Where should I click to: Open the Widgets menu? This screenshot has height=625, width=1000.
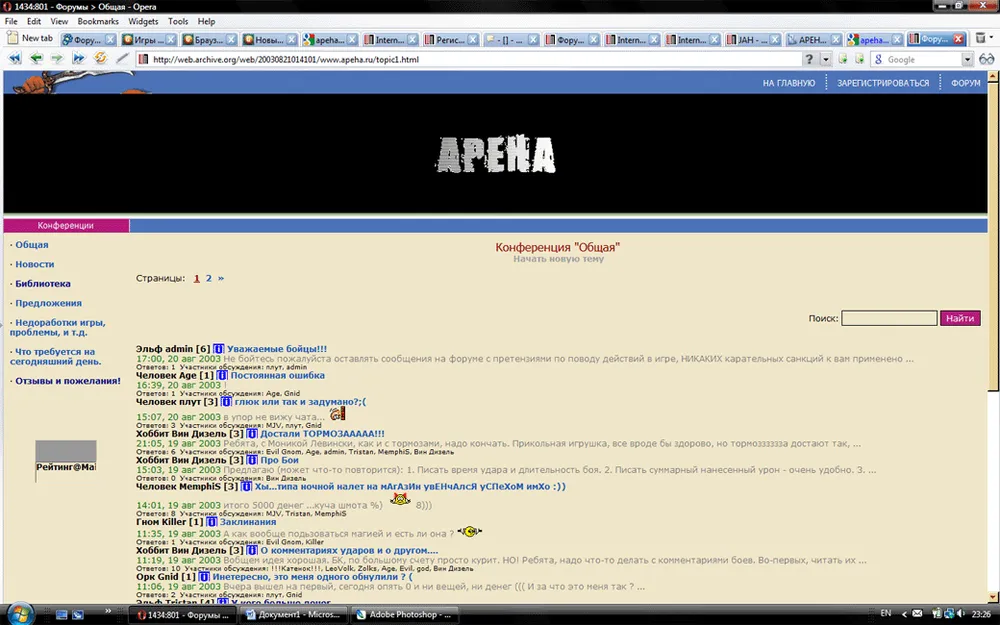(143, 21)
